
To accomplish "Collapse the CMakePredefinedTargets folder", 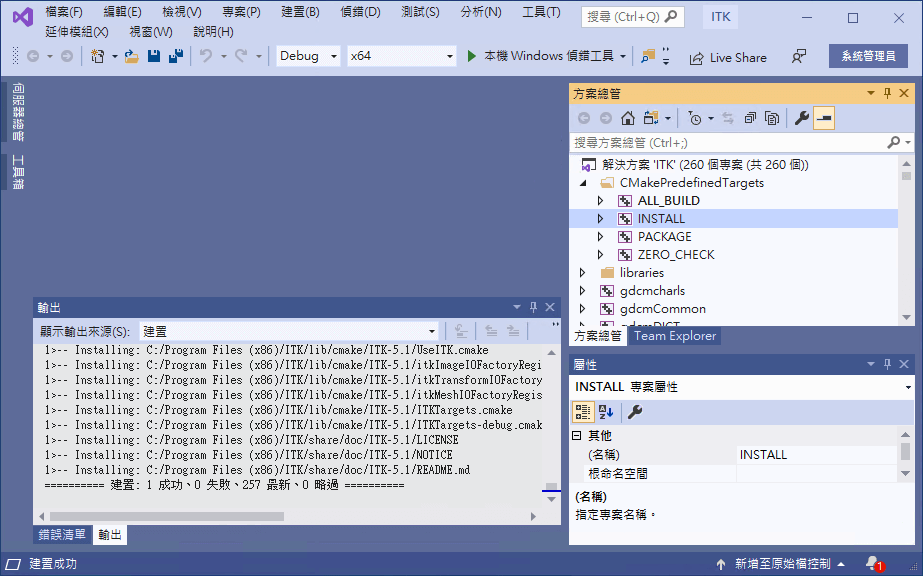I will click(583, 183).
